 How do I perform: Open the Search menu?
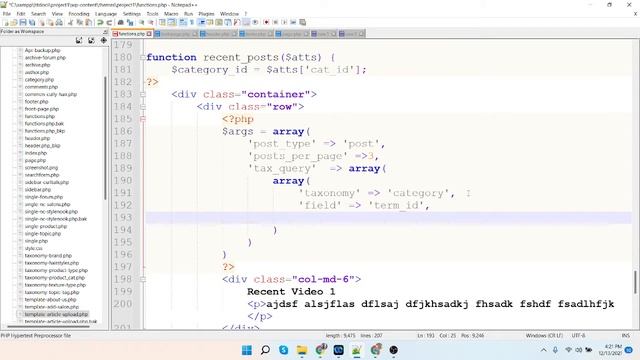pos(38,14)
